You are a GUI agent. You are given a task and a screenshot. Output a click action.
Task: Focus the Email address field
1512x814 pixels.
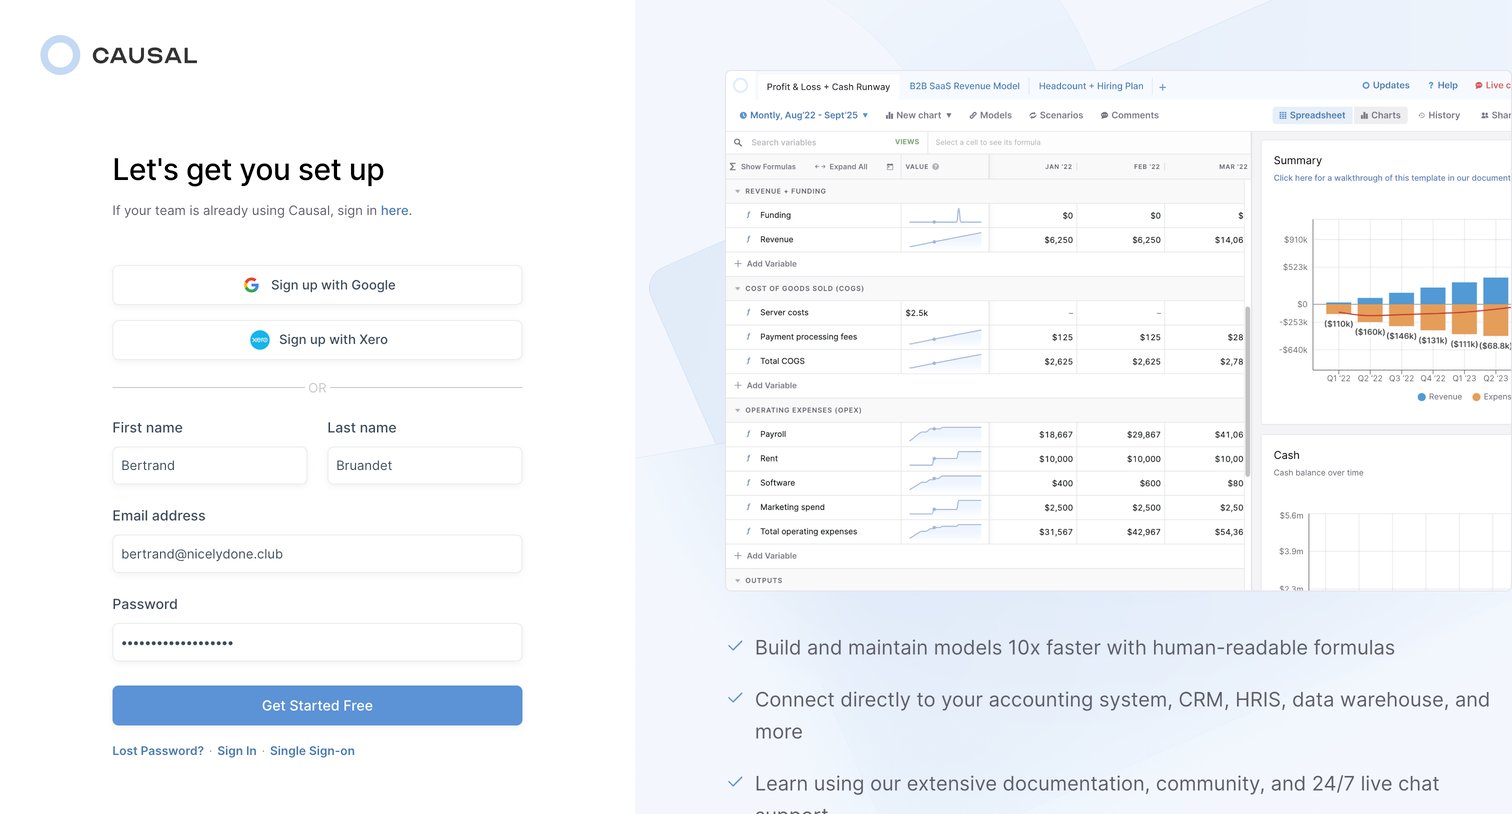[x=317, y=554]
